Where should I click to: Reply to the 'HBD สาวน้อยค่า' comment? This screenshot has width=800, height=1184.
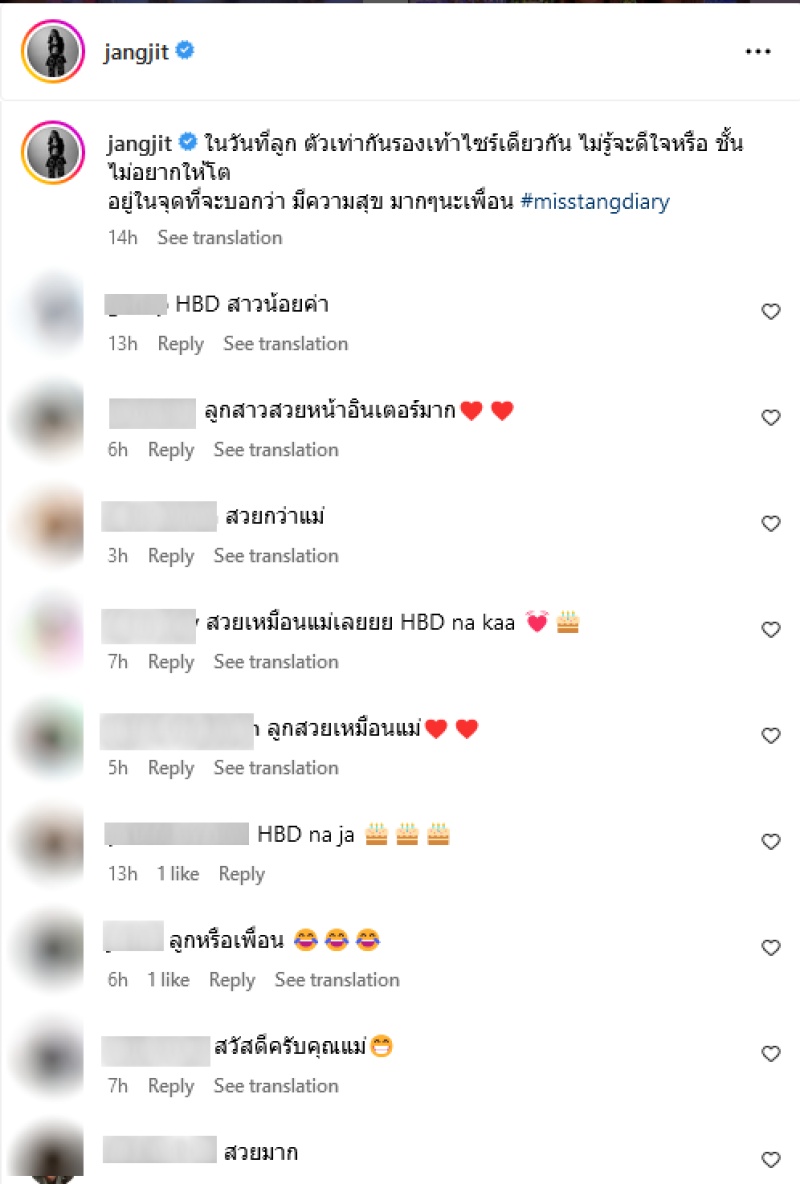coord(181,344)
